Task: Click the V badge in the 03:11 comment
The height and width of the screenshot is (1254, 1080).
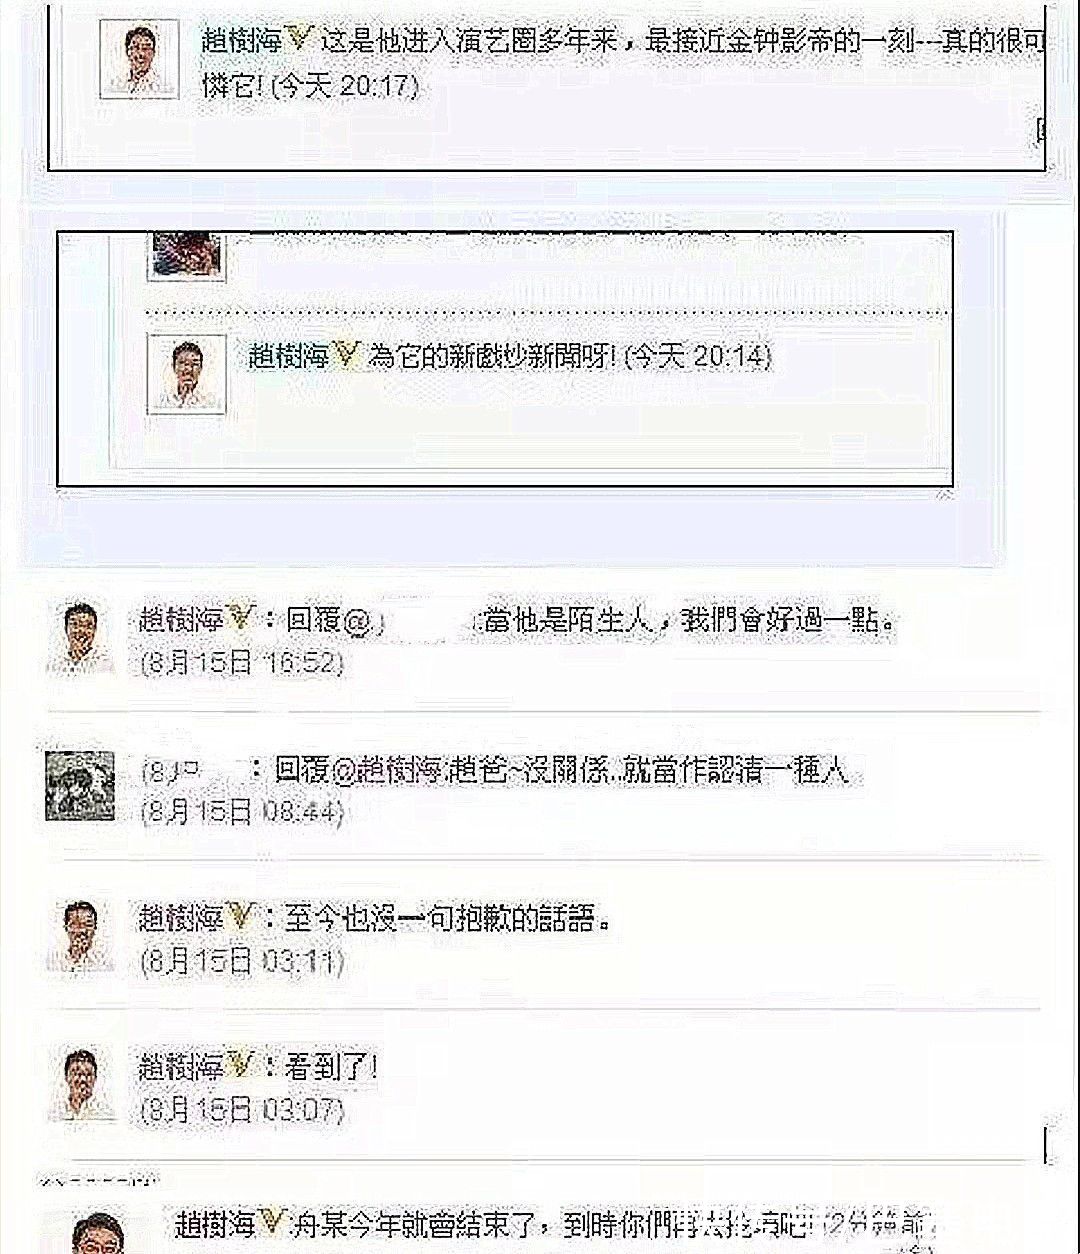Action: point(239,918)
